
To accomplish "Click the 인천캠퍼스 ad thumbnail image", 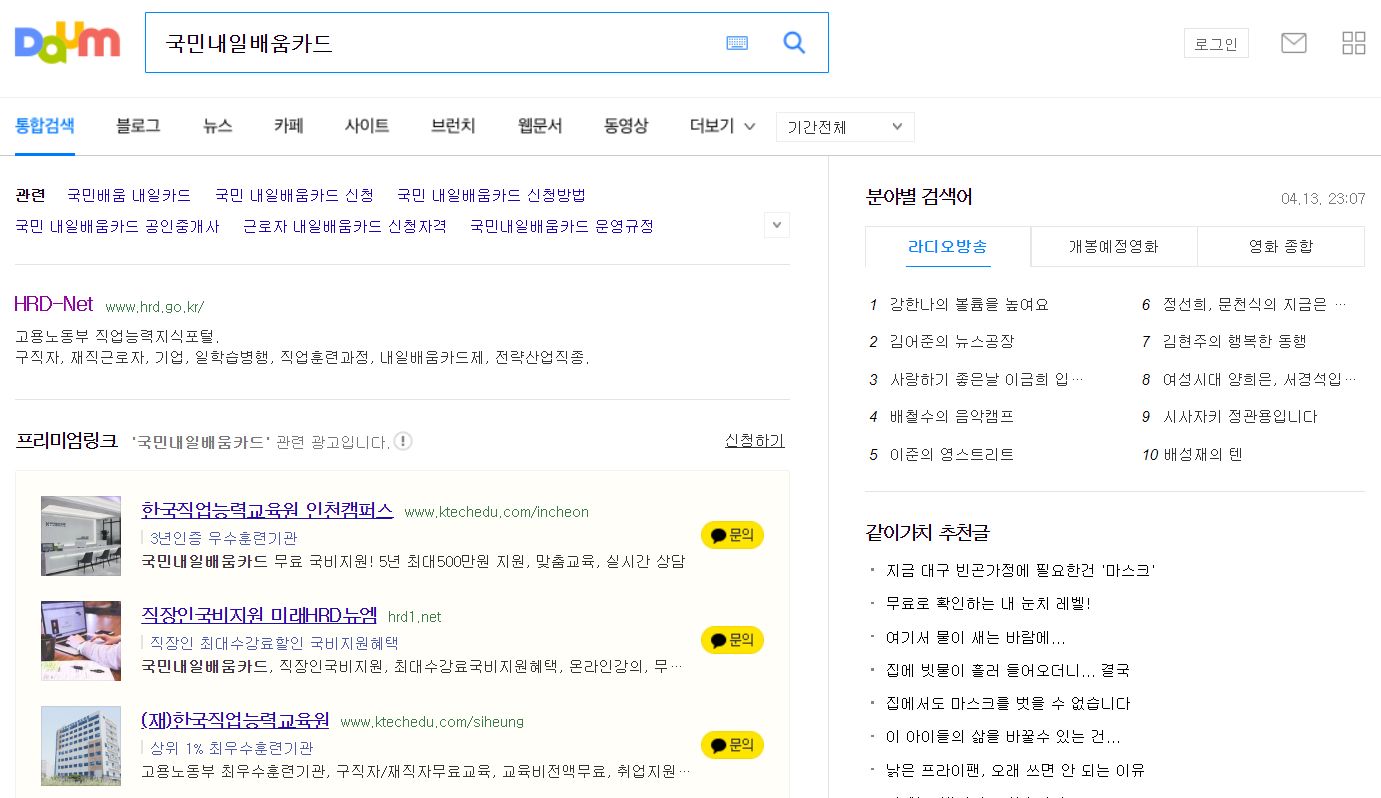I will click(x=81, y=536).
